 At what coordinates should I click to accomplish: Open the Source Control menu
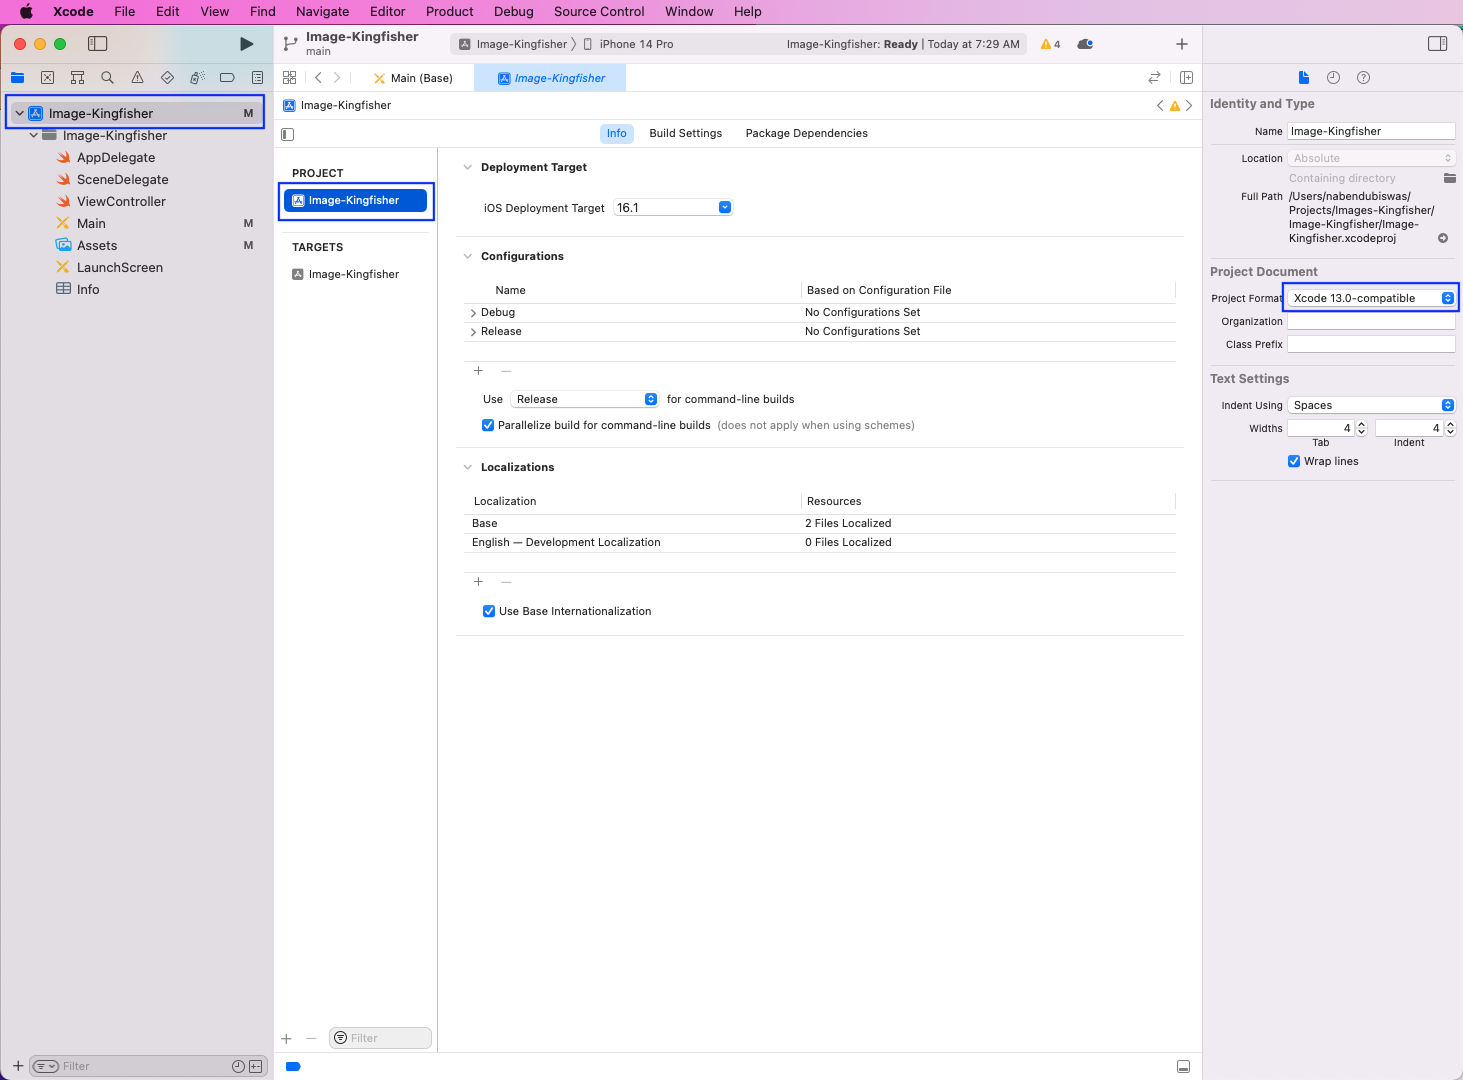pos(599,11)
